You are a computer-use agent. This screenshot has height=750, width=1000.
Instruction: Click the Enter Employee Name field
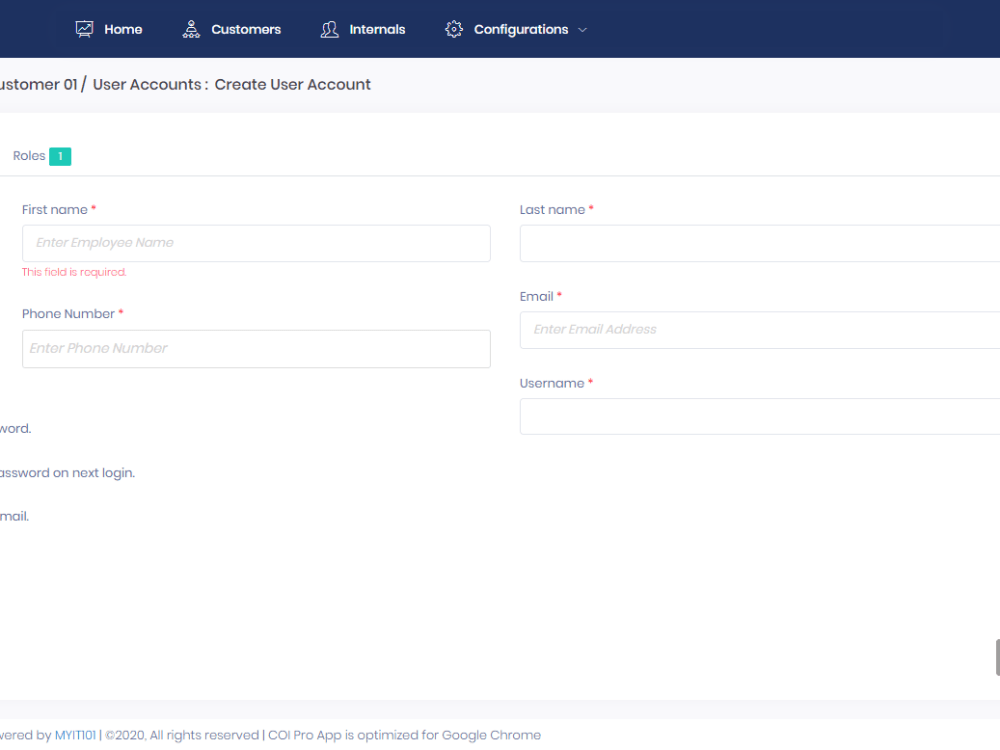coord(256,243)
